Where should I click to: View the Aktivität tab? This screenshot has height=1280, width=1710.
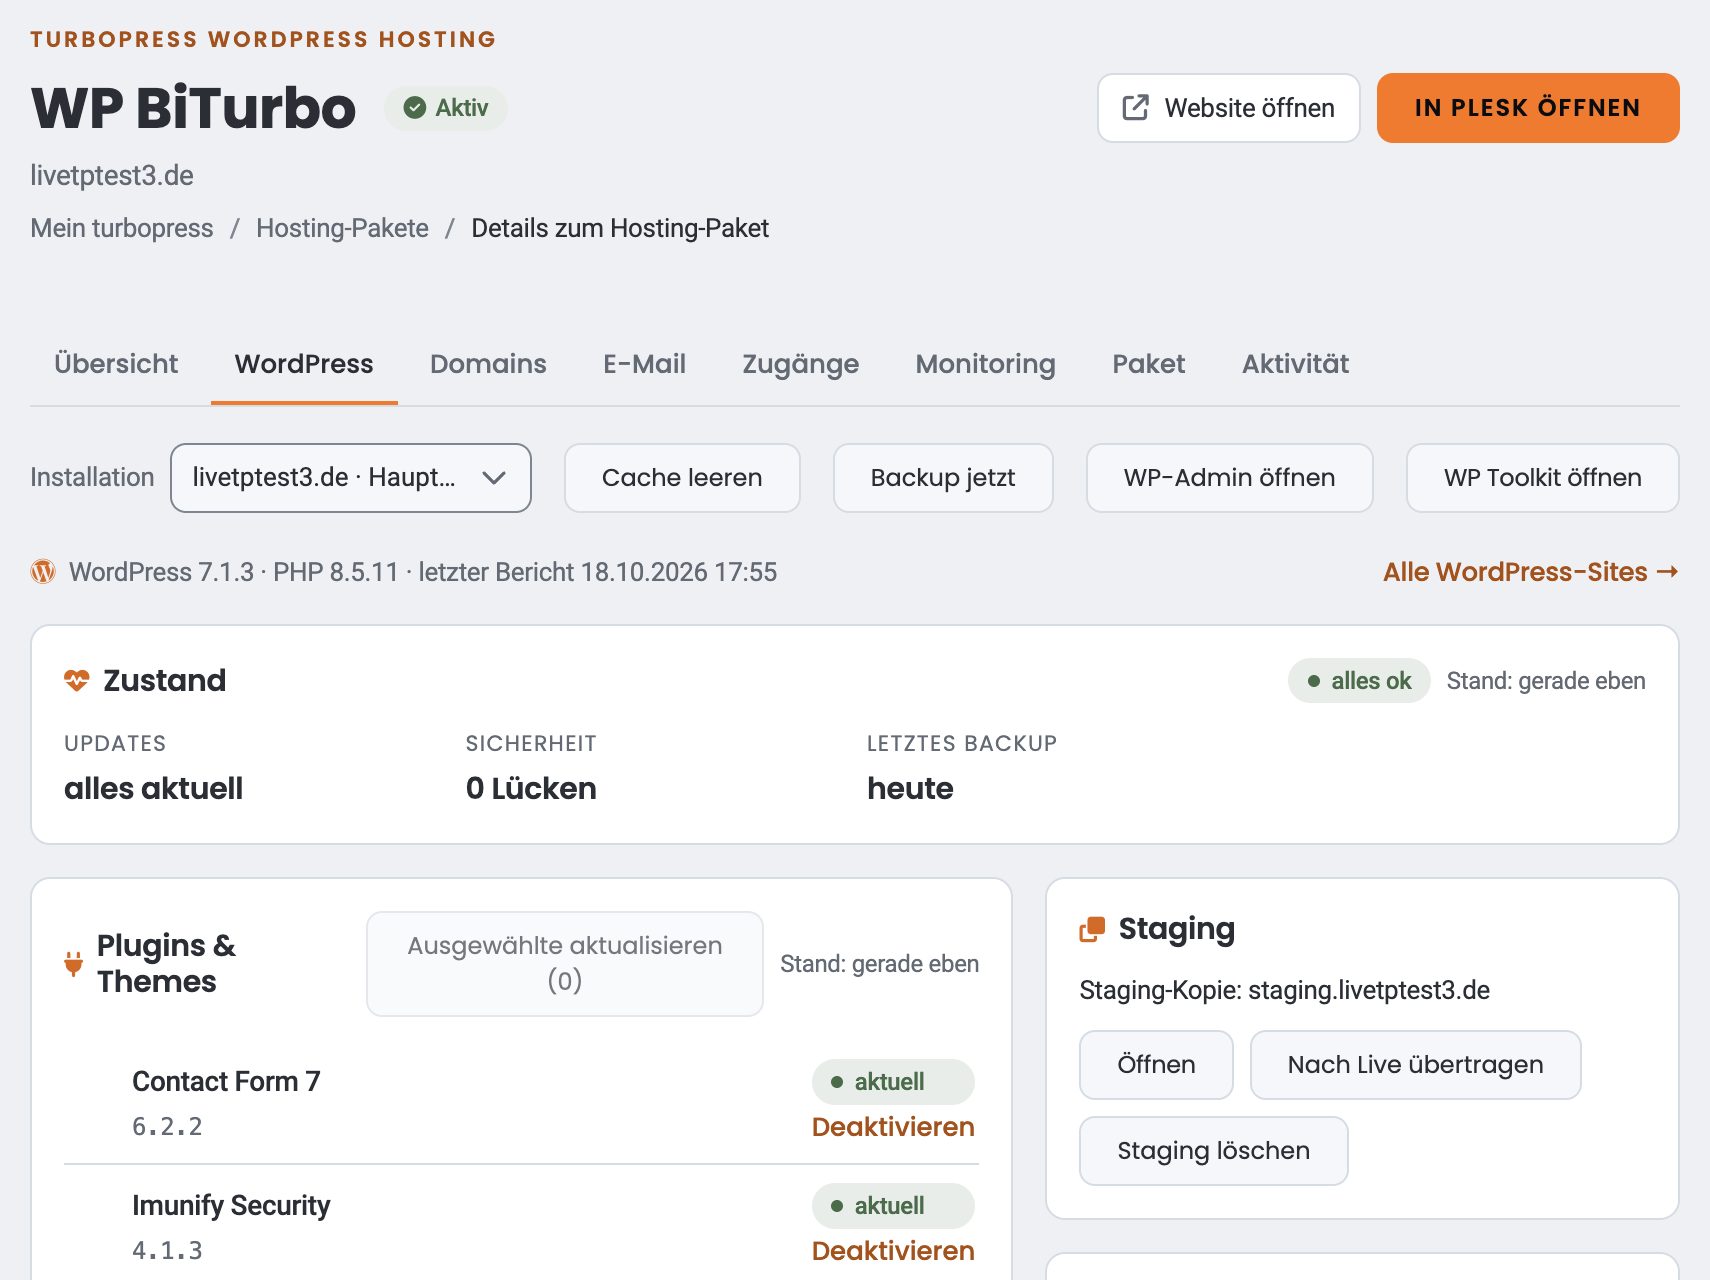coord(1296,364)
